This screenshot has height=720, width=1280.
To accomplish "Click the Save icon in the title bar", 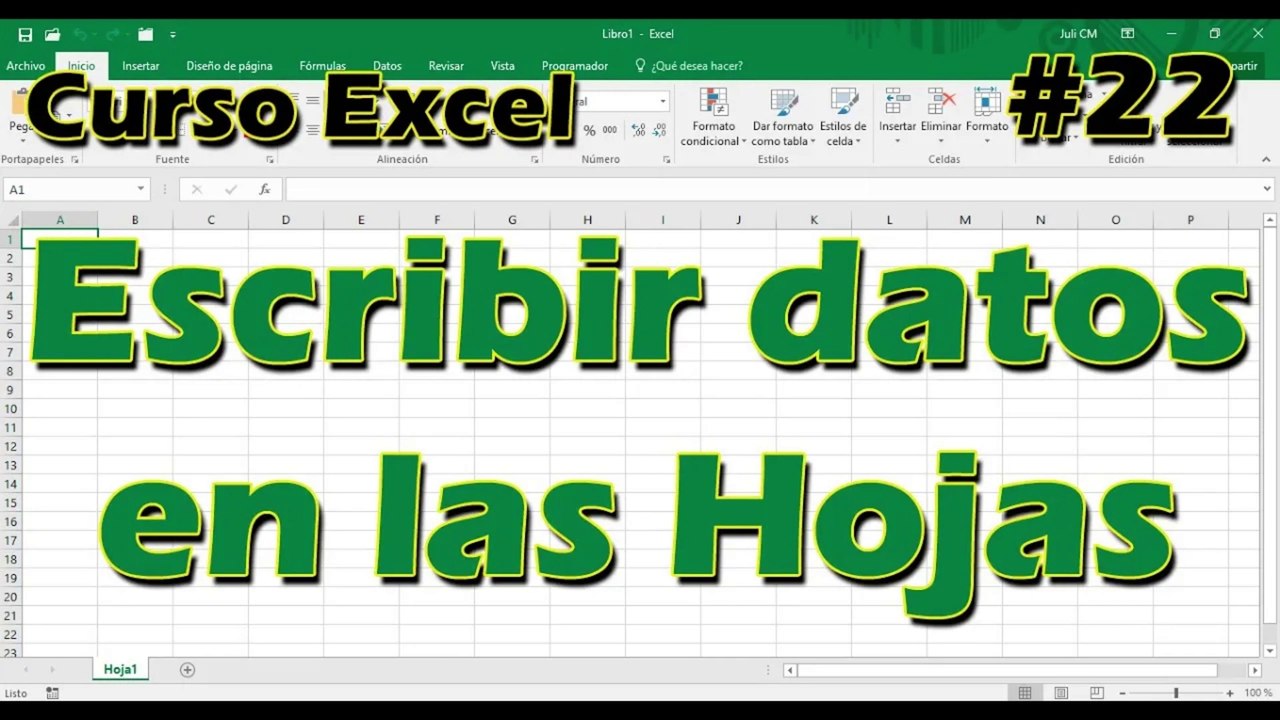I will (x=25, y=34).
